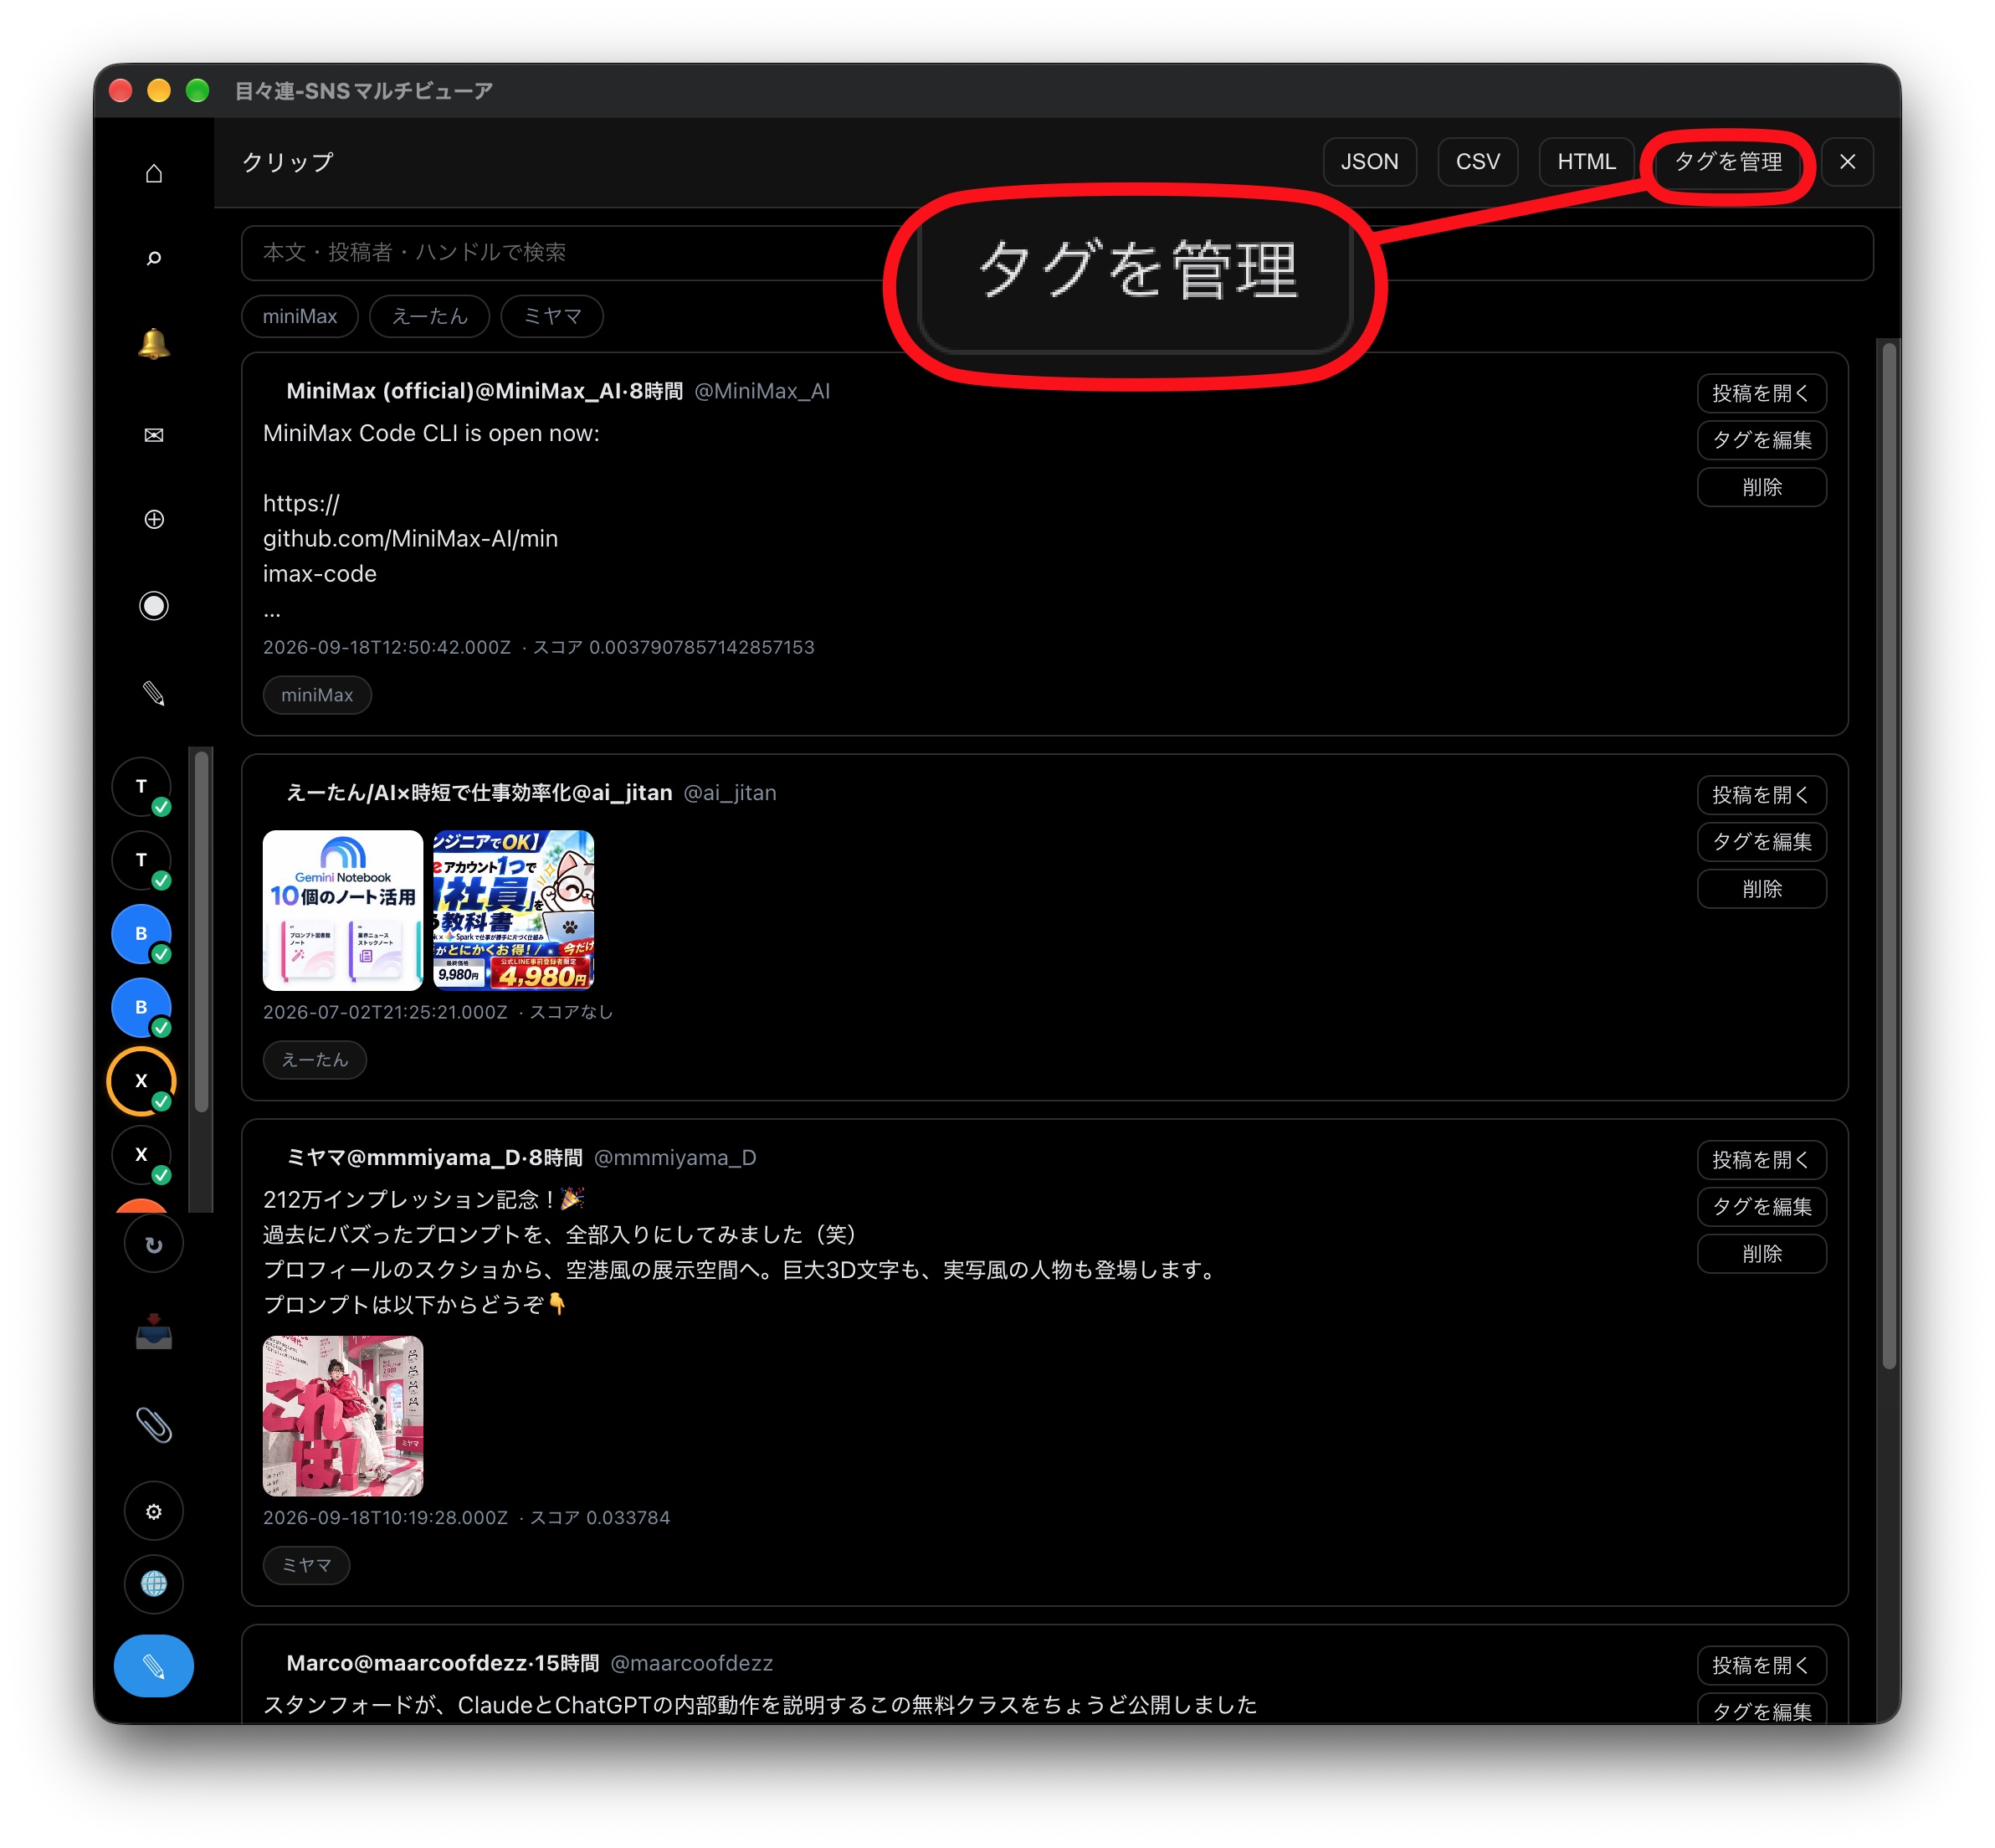
Task: Filter by ミヤマ chip under search field
Action: pyautogui.click(x=552, y=316)
